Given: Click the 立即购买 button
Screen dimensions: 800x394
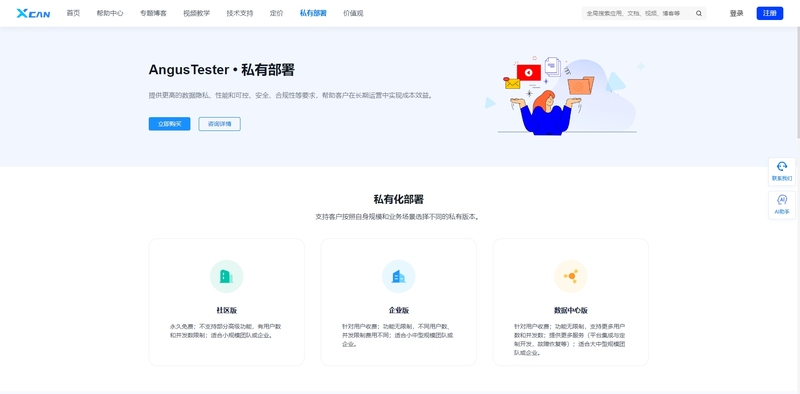Looking at the screenshot, I should click(x=169, y=124).
